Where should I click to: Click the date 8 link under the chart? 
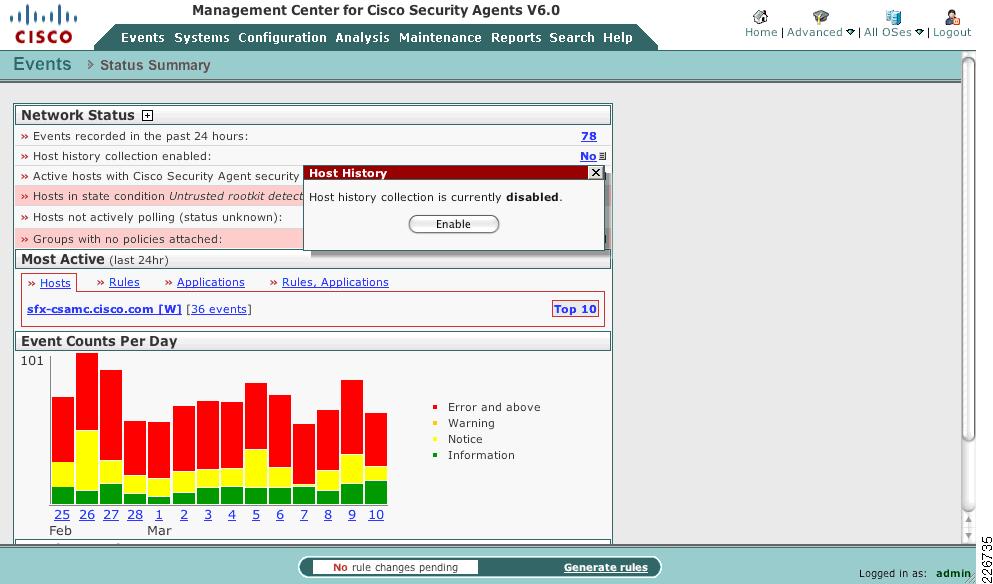click(x=328, y=515)
